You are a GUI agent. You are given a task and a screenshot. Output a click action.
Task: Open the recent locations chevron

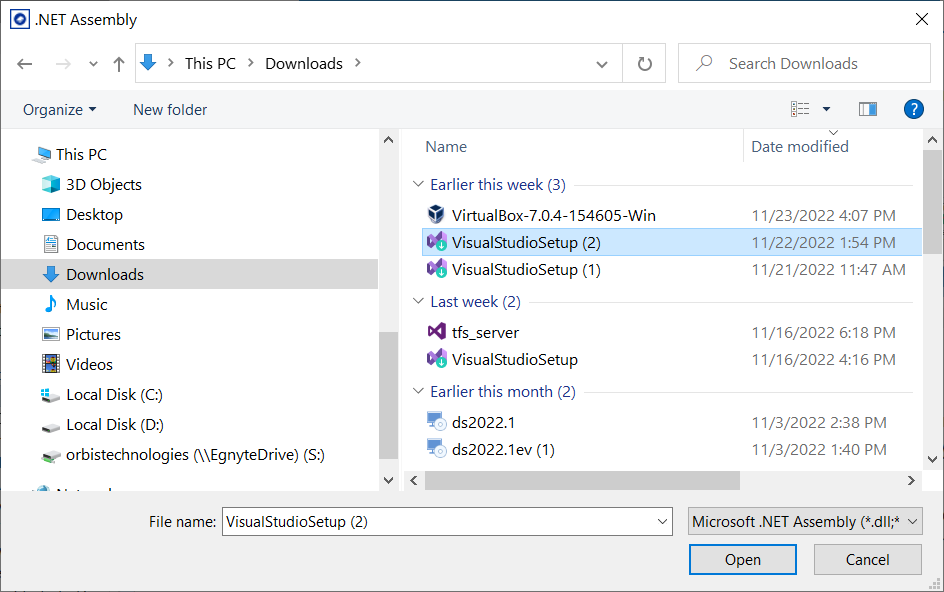(x=93, y=64)
